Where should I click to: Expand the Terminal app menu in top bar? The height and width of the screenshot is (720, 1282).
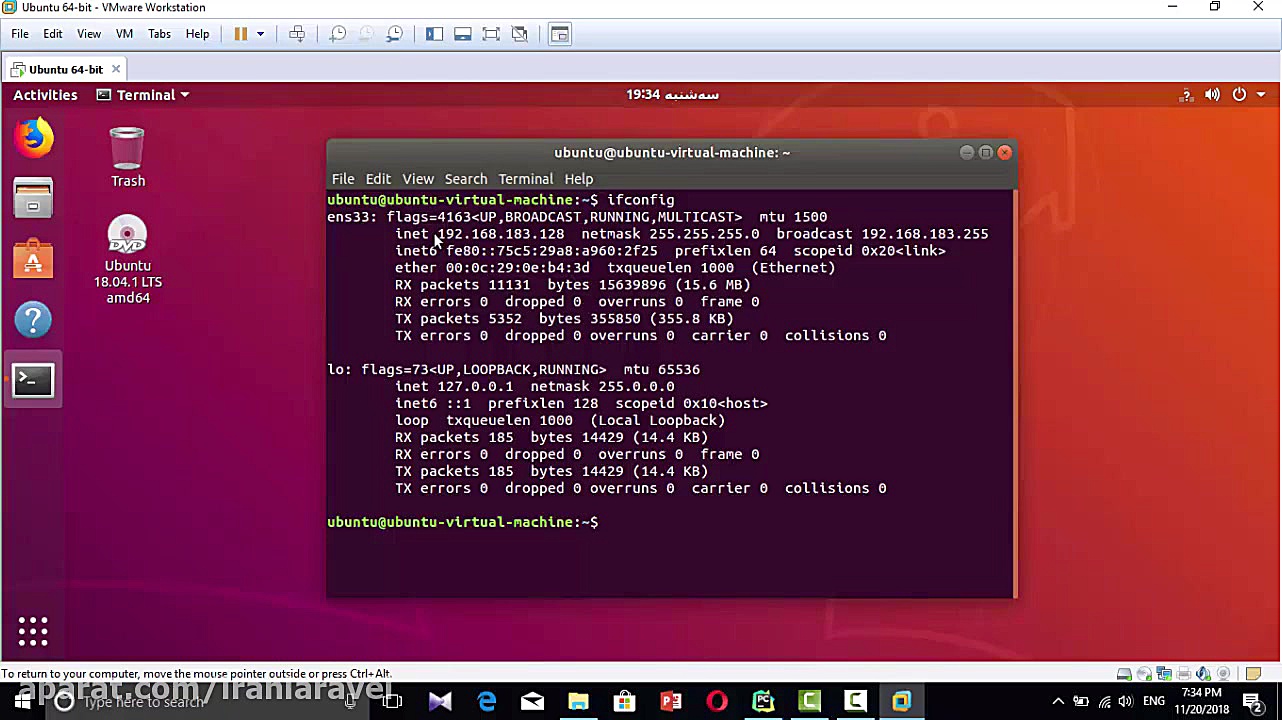(x=143, y=95)
